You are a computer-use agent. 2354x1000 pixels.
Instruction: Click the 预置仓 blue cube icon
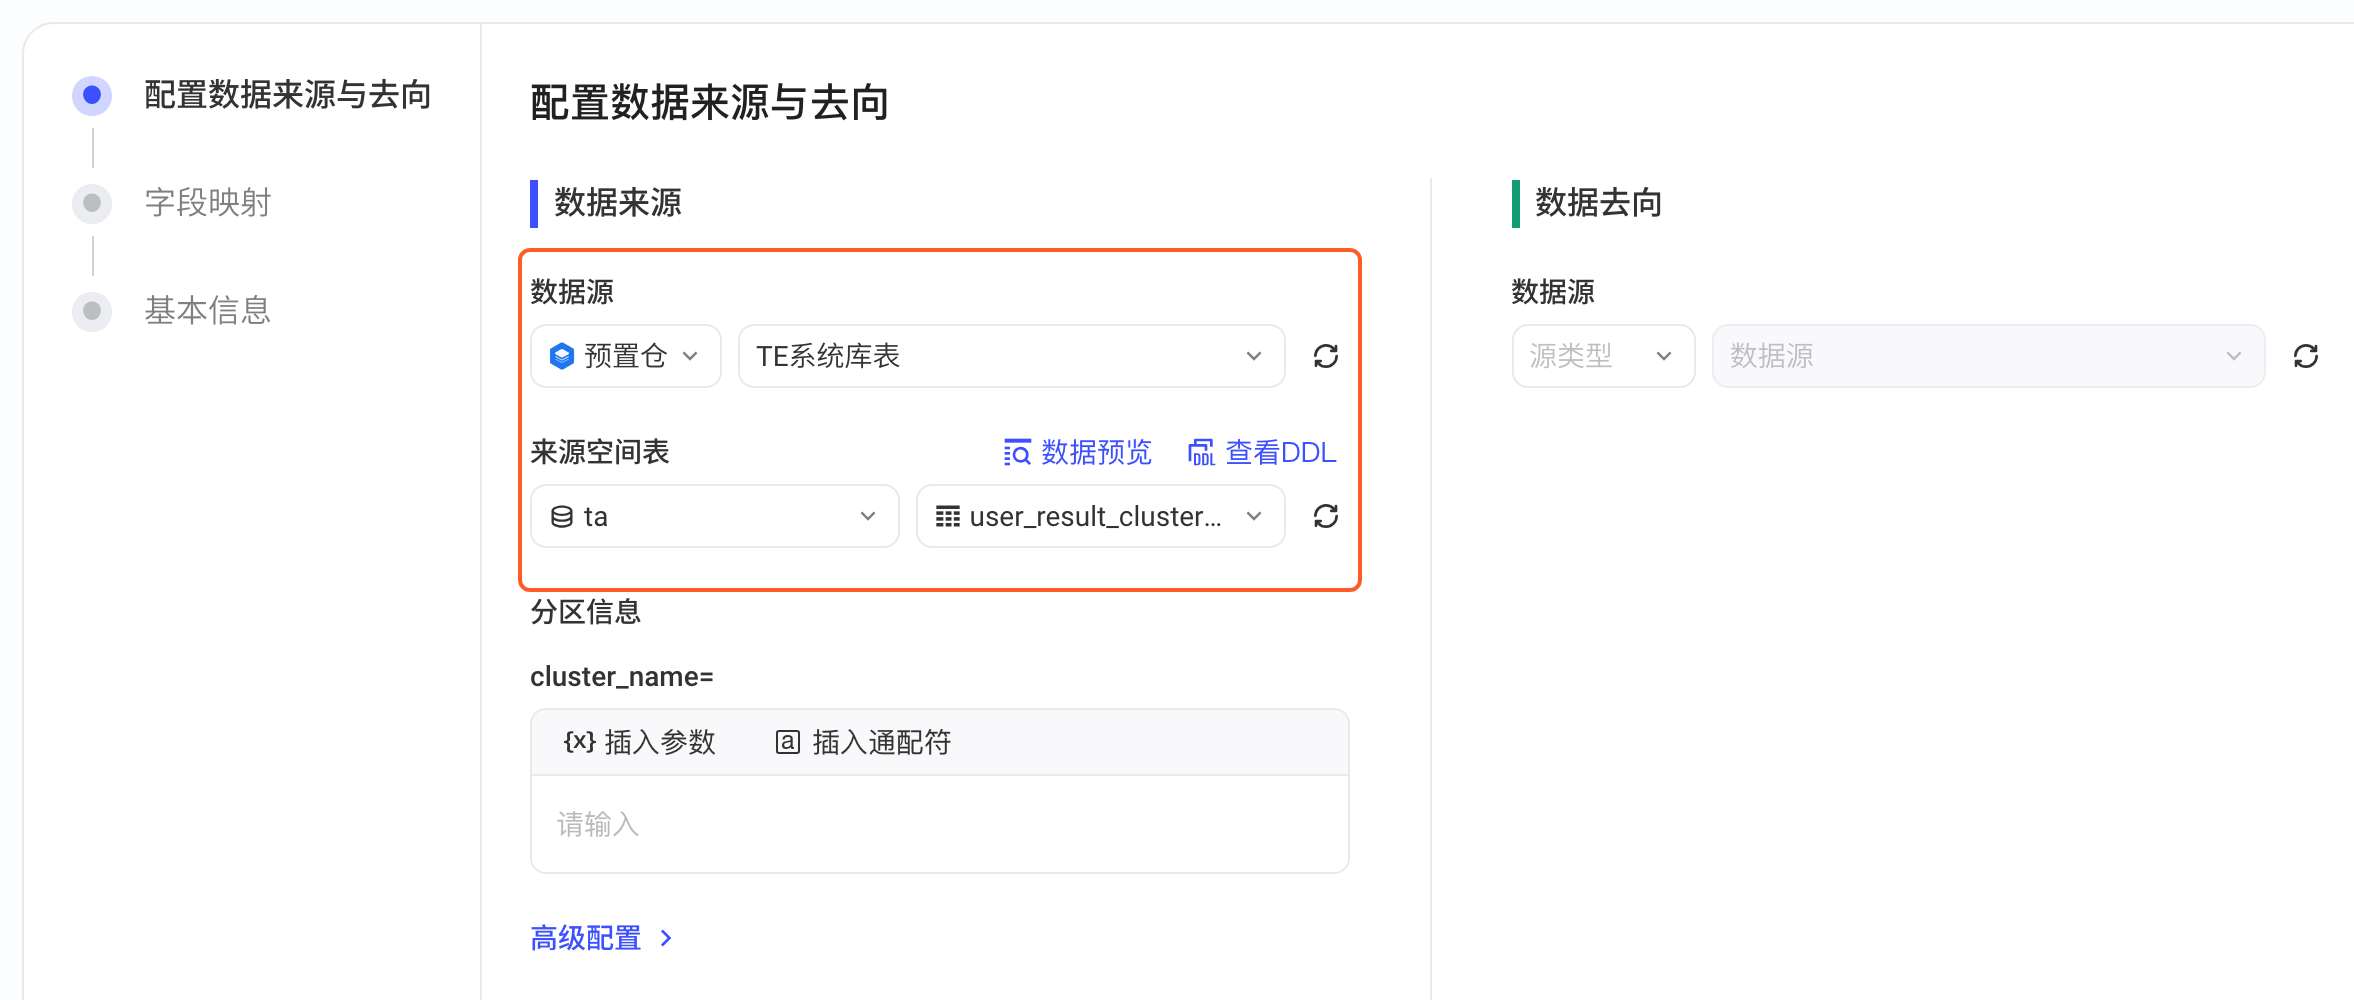[562, 356]
